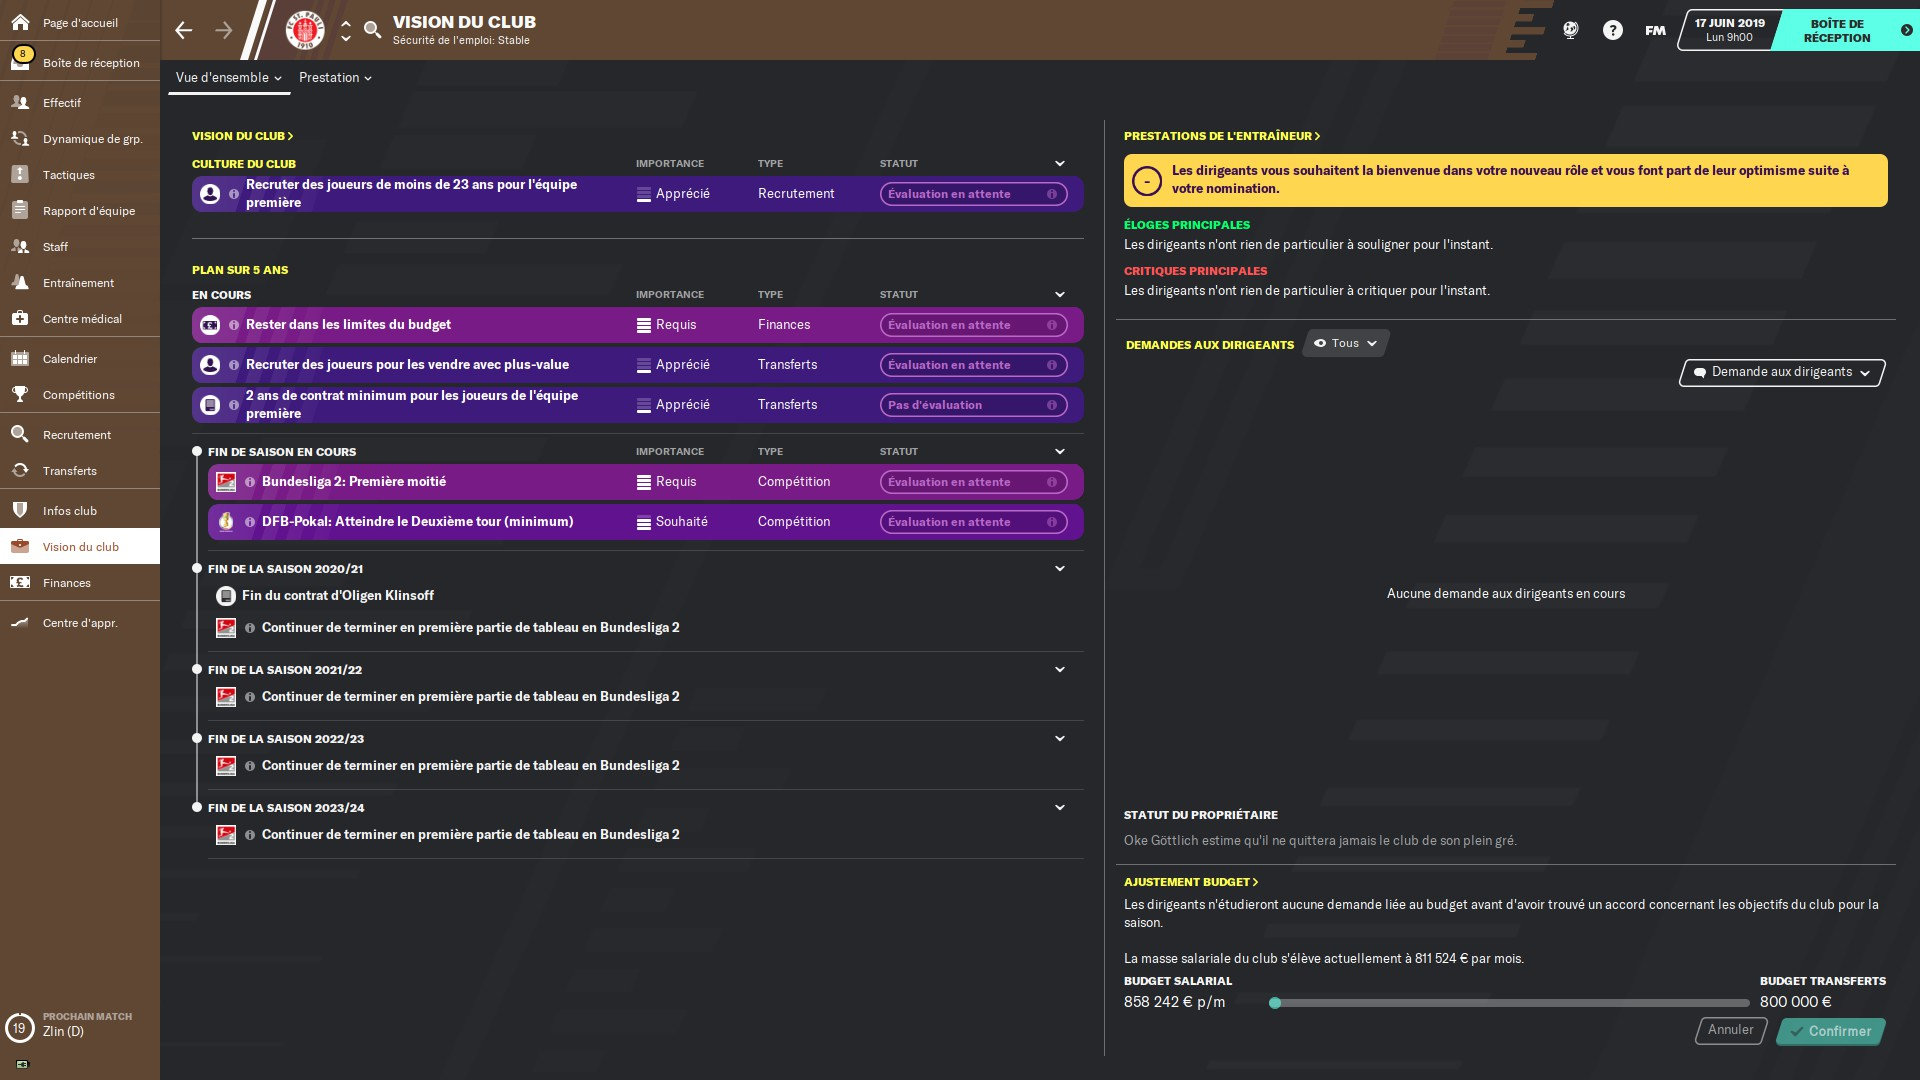This screenshot has height=1080, width=1920.
Task: Click info icon beside Rester dans les limites du budget
Action: click(234, 325)
